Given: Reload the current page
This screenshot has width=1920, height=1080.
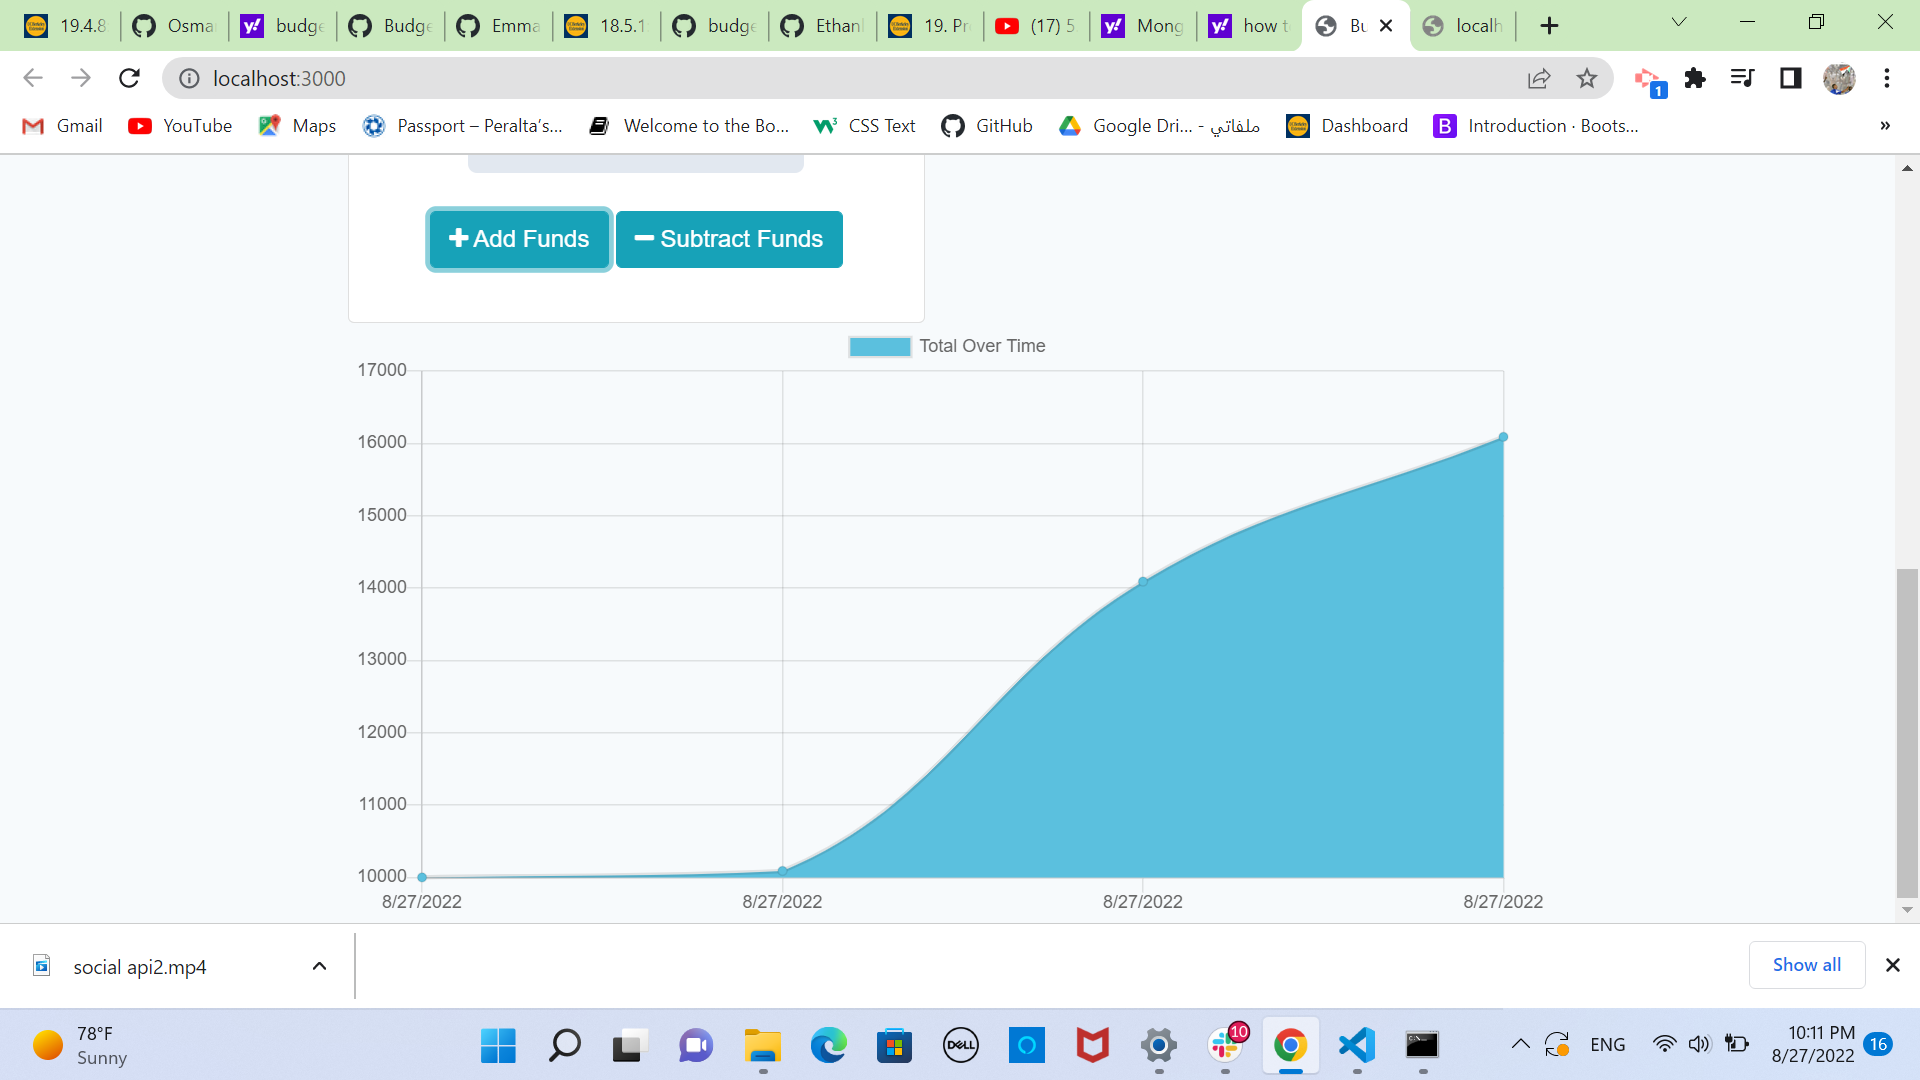Looking at the screenshot, I should 129,78.
